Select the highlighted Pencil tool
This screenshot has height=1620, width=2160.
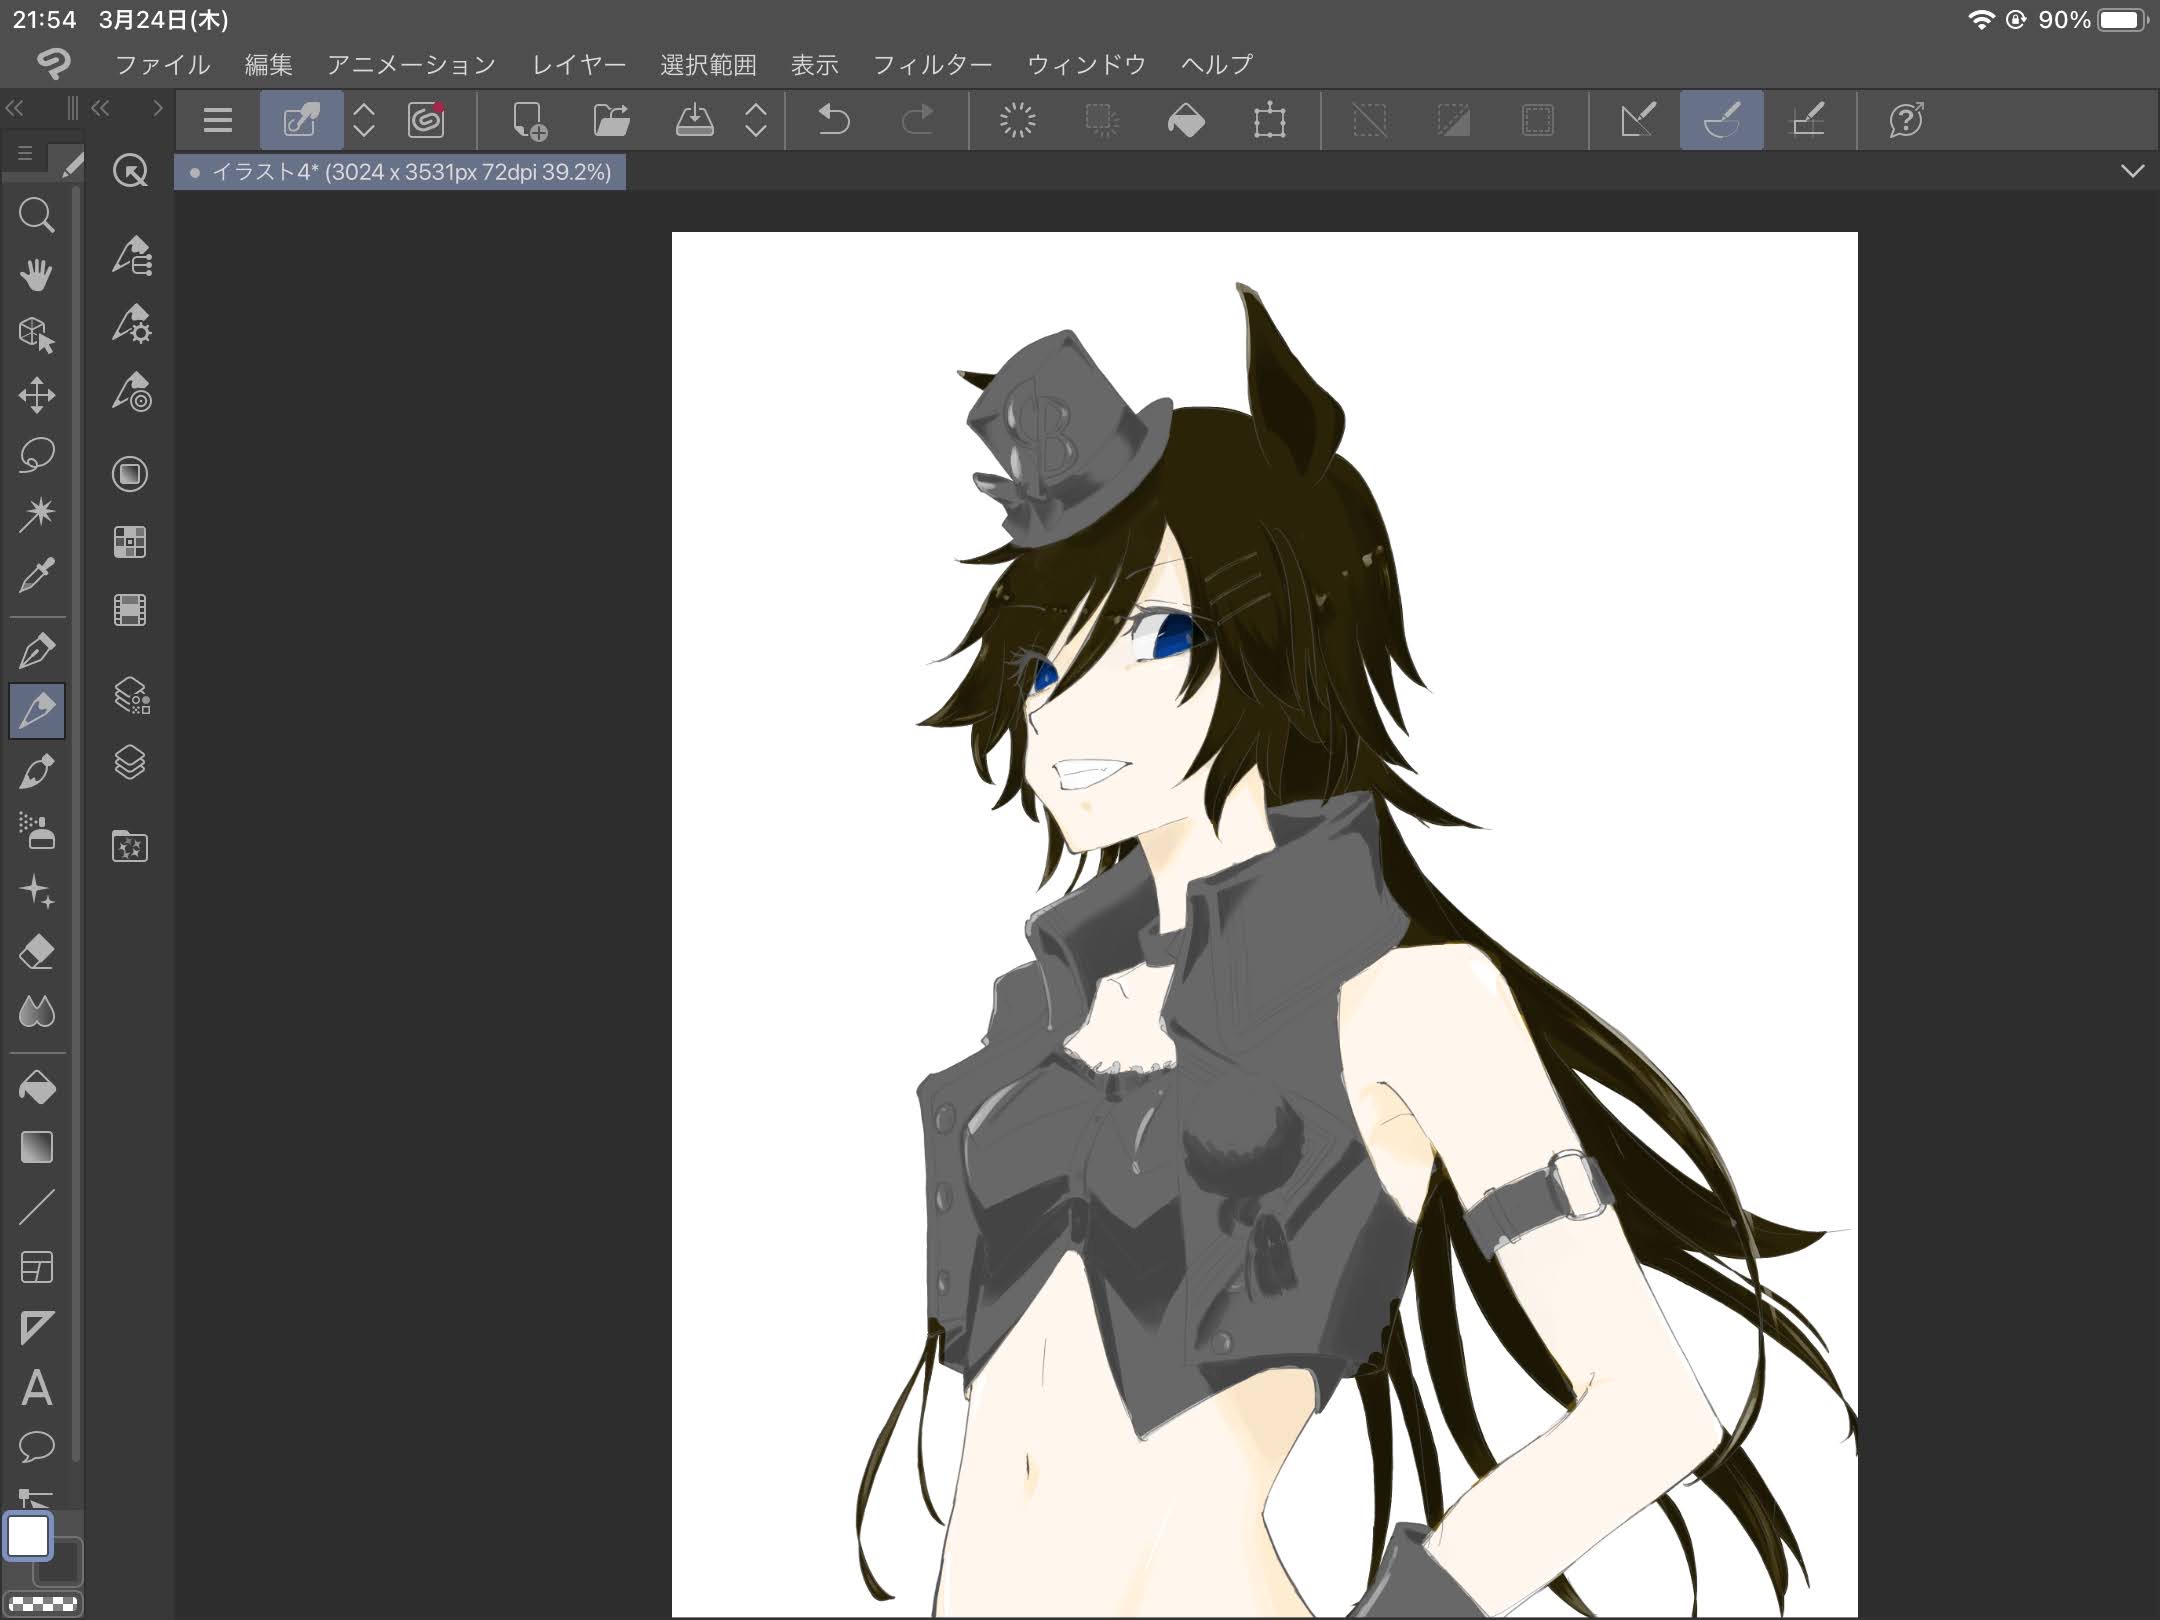tap(37, 711)
